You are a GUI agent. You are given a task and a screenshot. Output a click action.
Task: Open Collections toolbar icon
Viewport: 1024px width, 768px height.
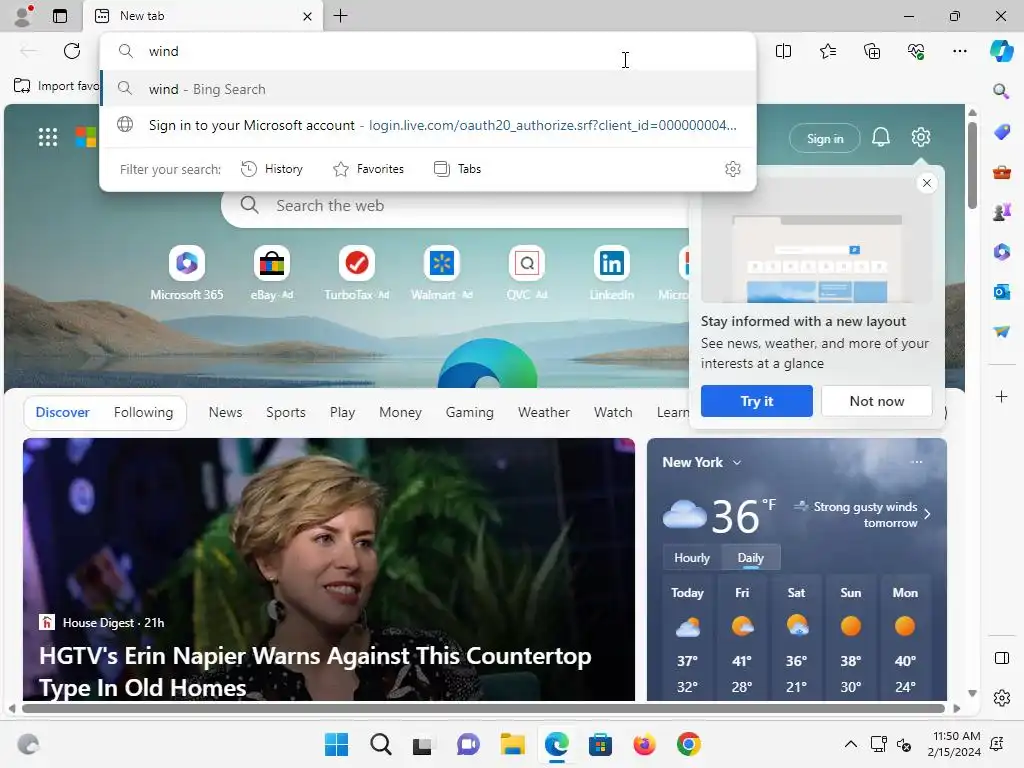872,51
